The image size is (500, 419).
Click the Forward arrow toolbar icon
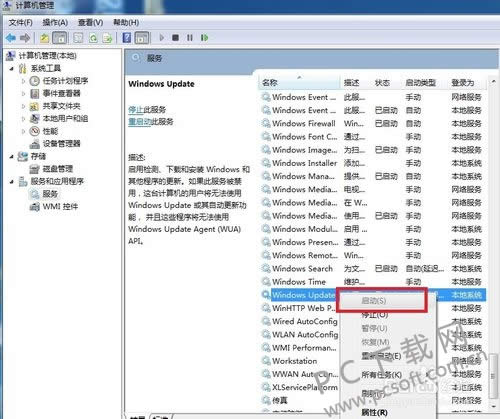25,38
